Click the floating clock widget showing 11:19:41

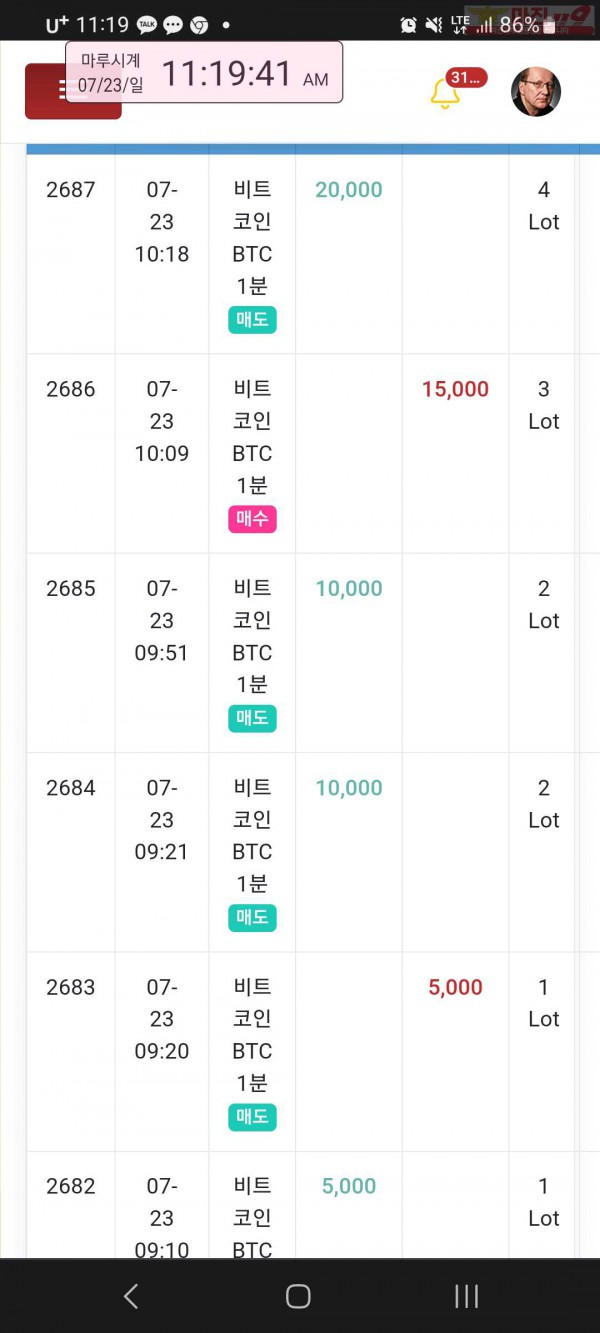coord(204,72)
